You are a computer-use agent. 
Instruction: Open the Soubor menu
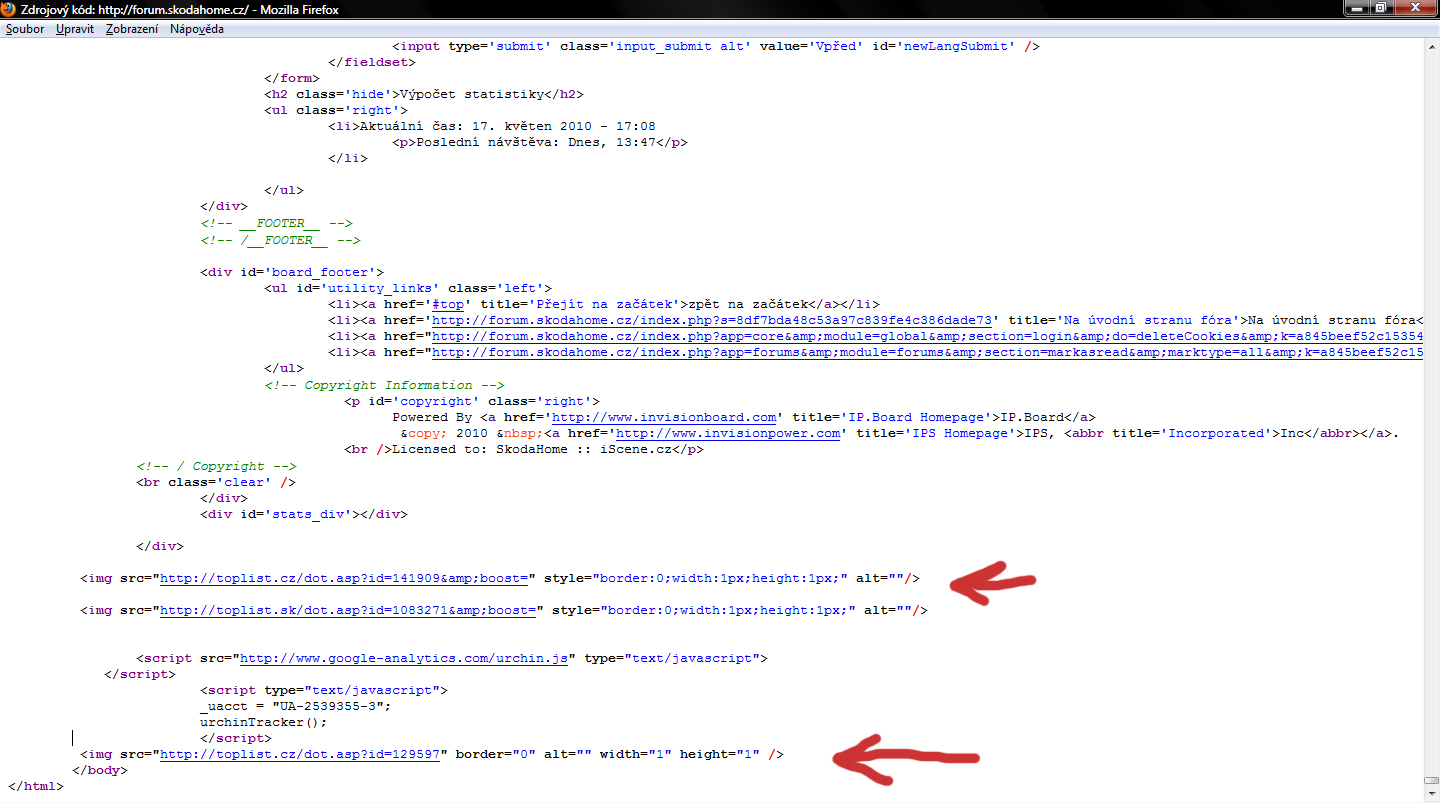click(x=25, y=29)
